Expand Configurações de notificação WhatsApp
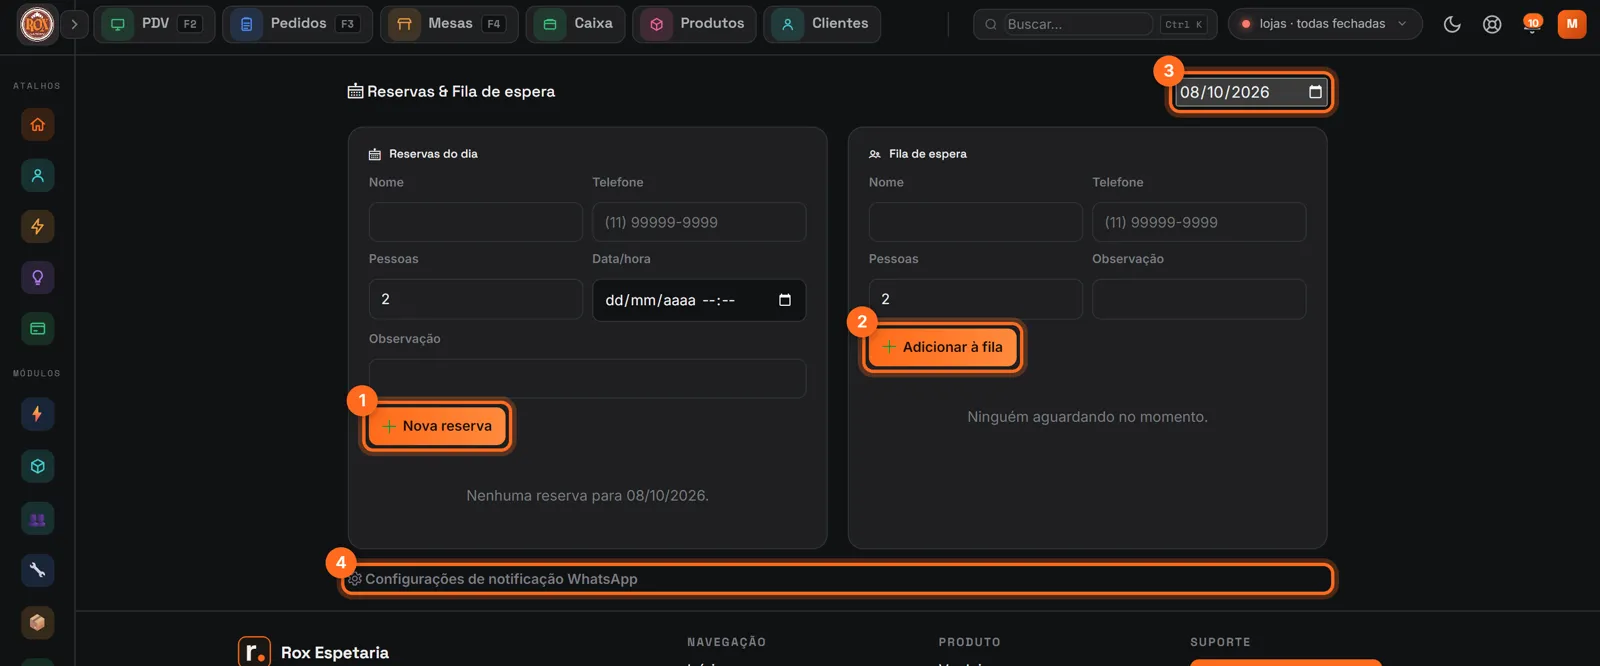Viewport: 1600px width, 666px height. click(x=838, y=579)
